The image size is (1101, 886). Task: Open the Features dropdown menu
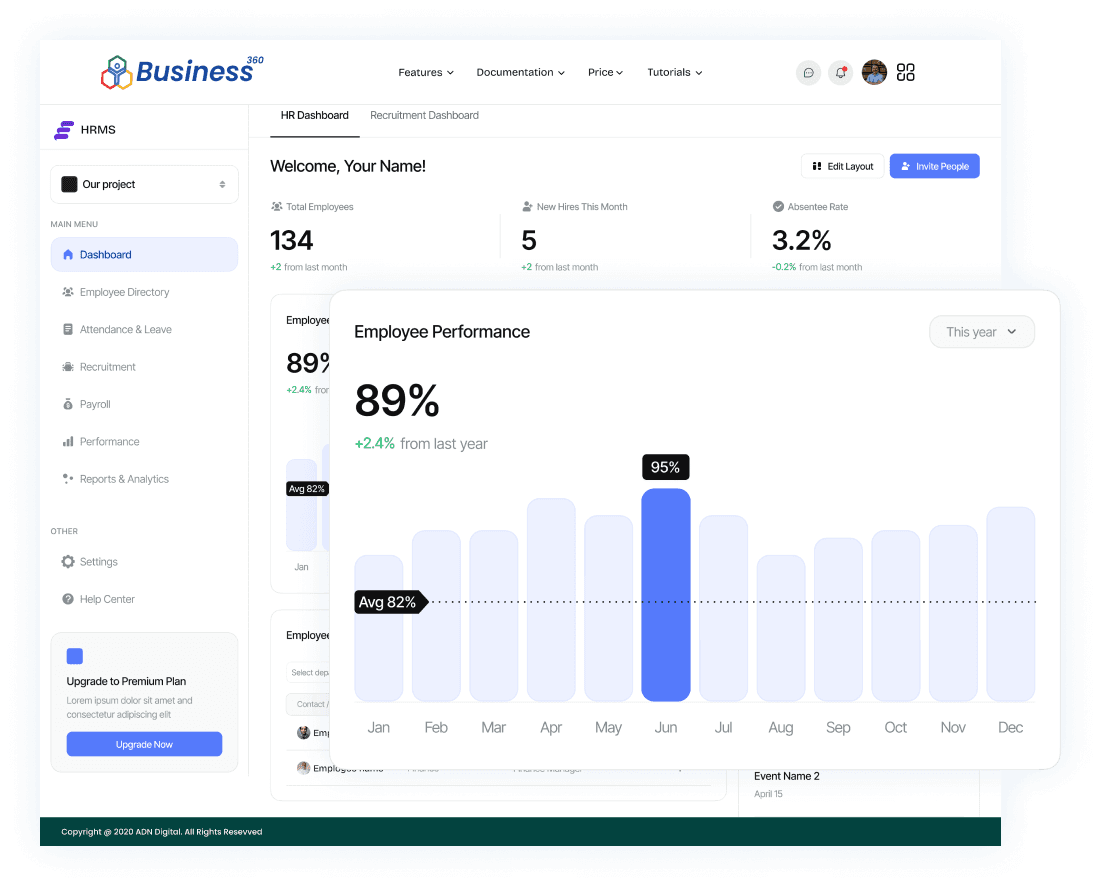(425, 72)
